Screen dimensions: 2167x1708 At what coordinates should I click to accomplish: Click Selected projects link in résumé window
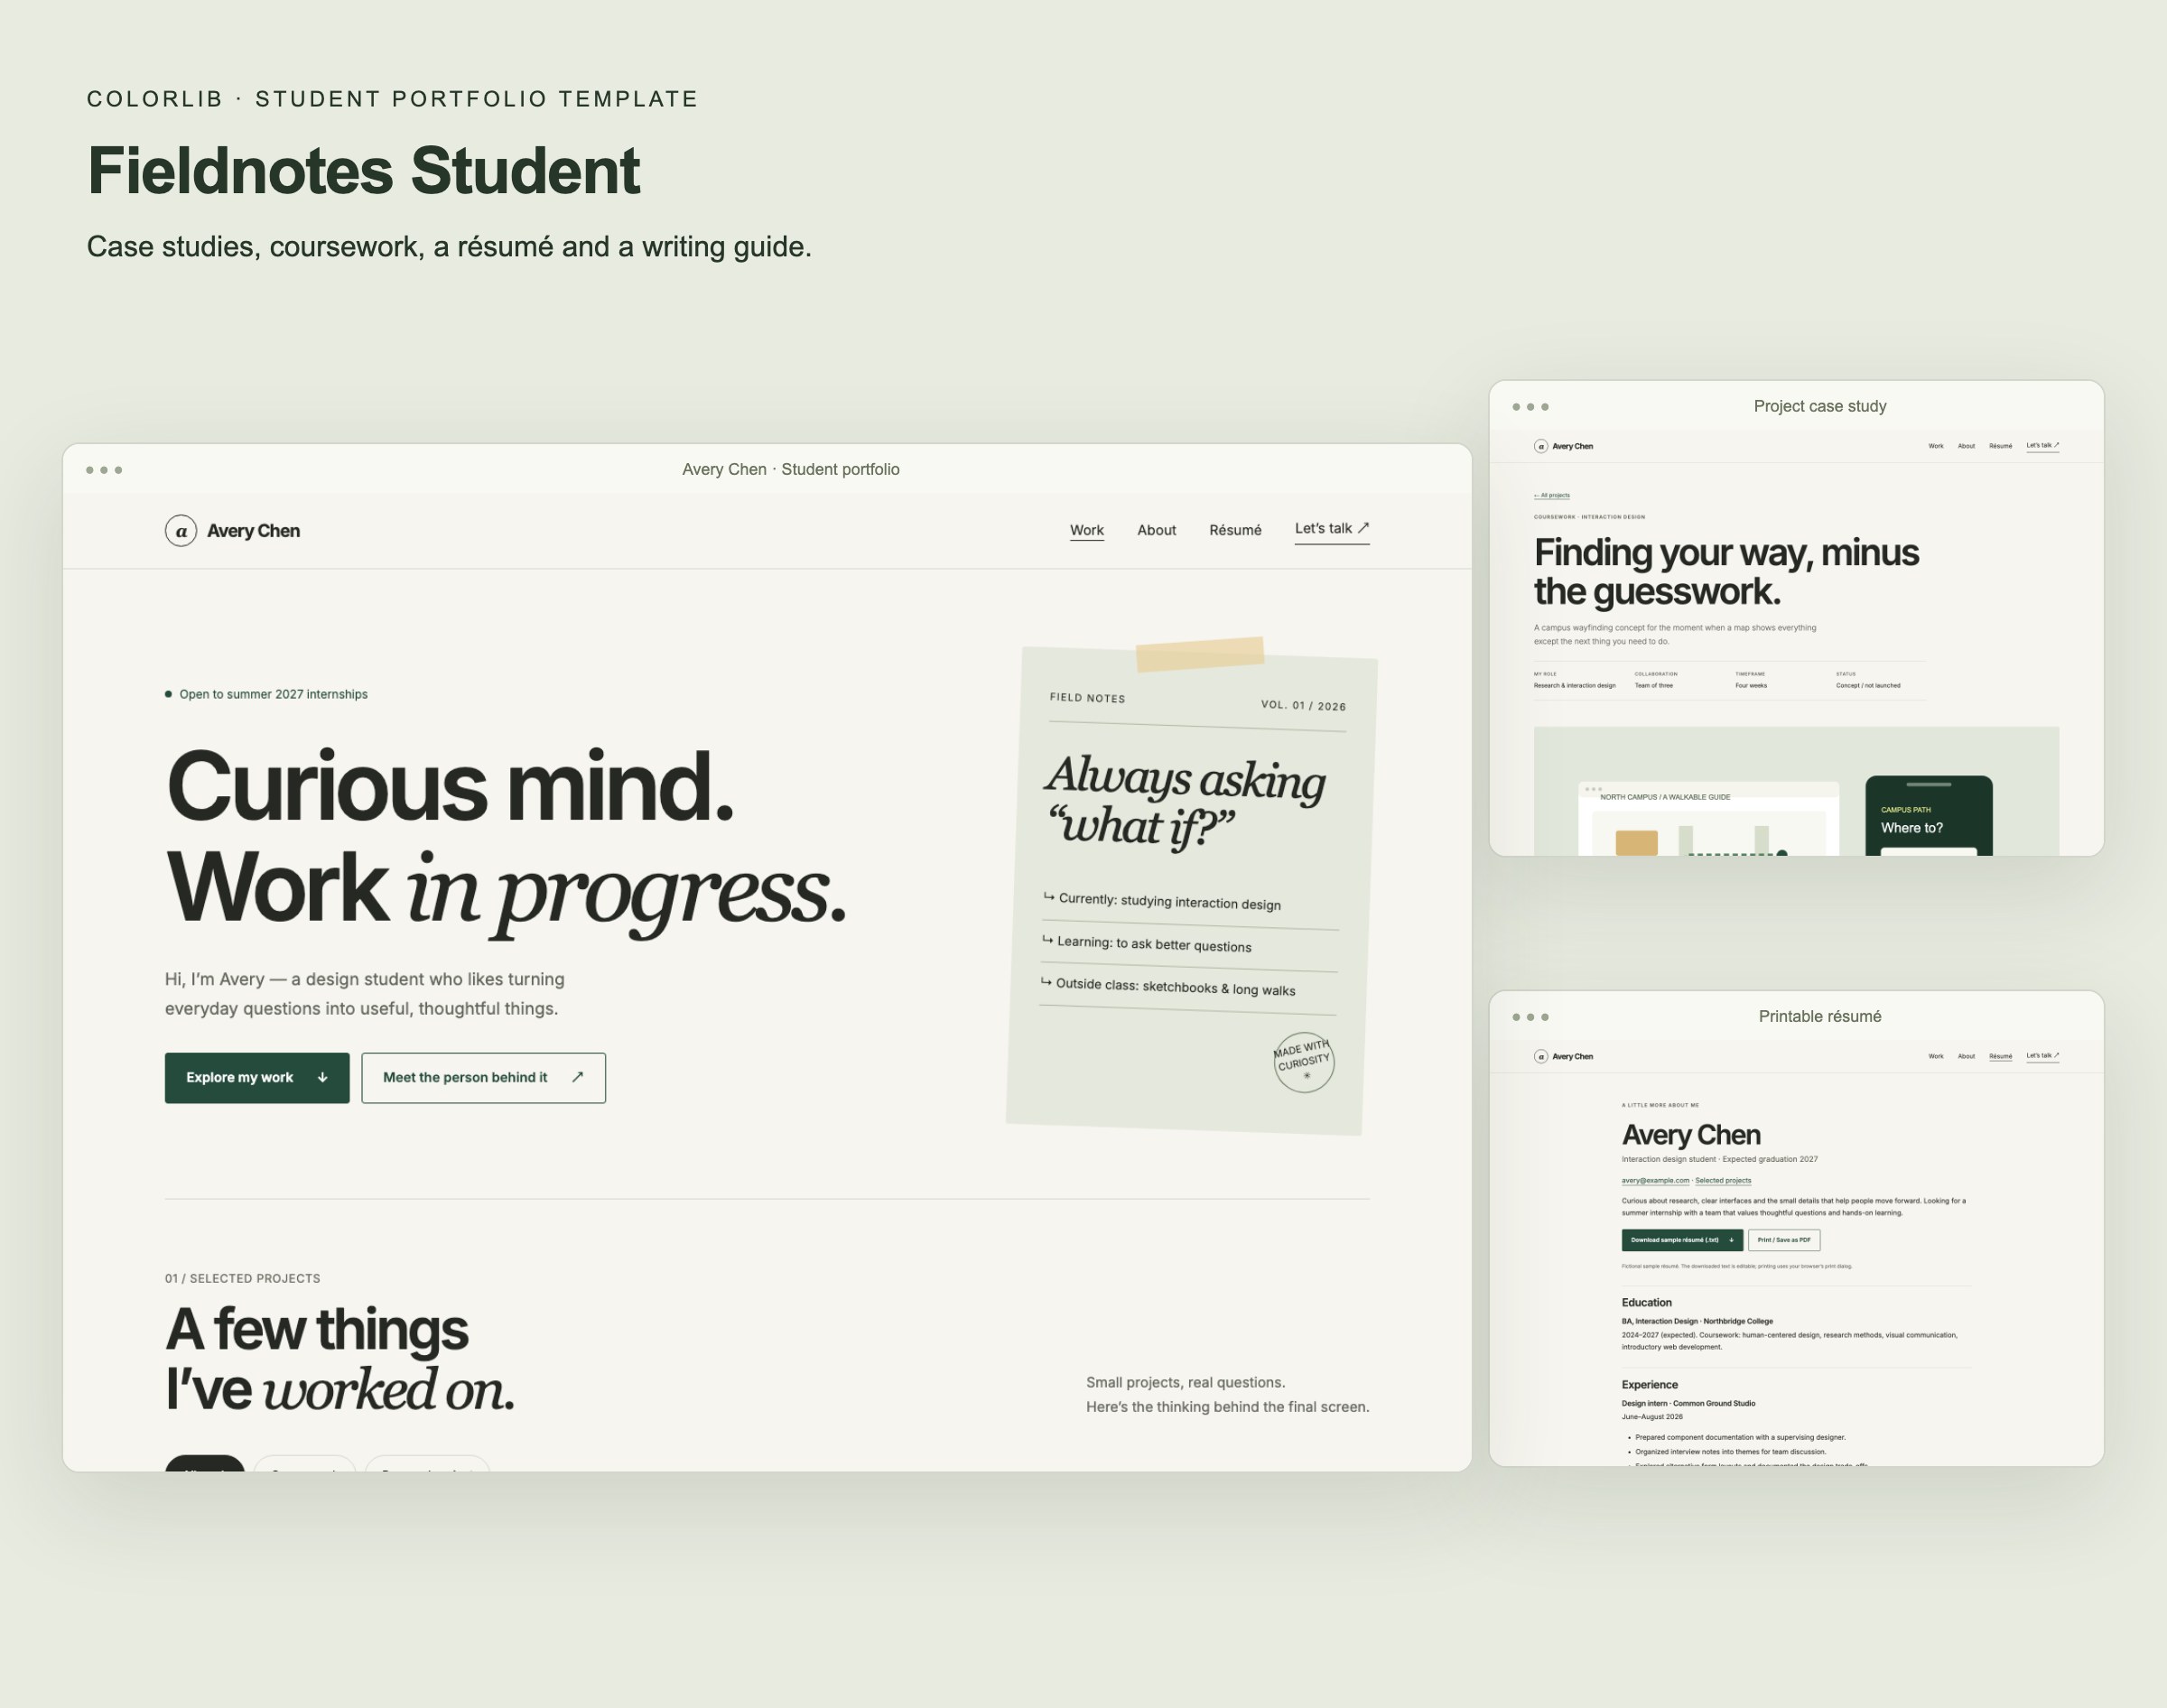1723,1181
